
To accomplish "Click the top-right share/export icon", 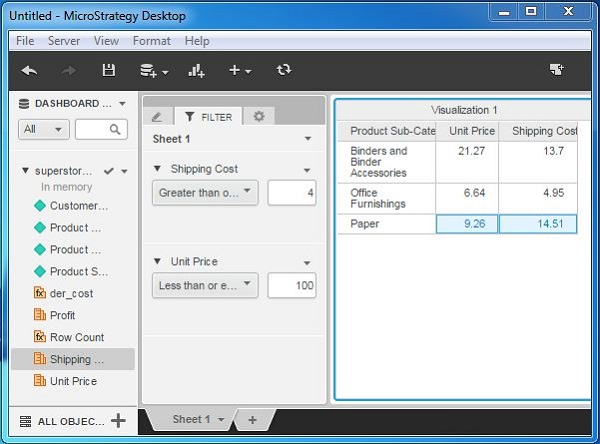I will 556,70.
